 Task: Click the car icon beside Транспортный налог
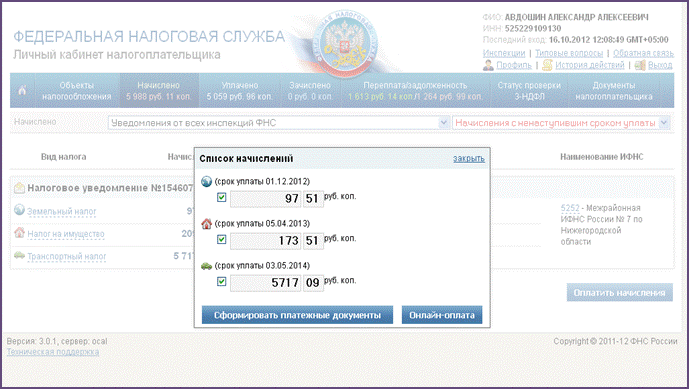click(x=19, y=255)
